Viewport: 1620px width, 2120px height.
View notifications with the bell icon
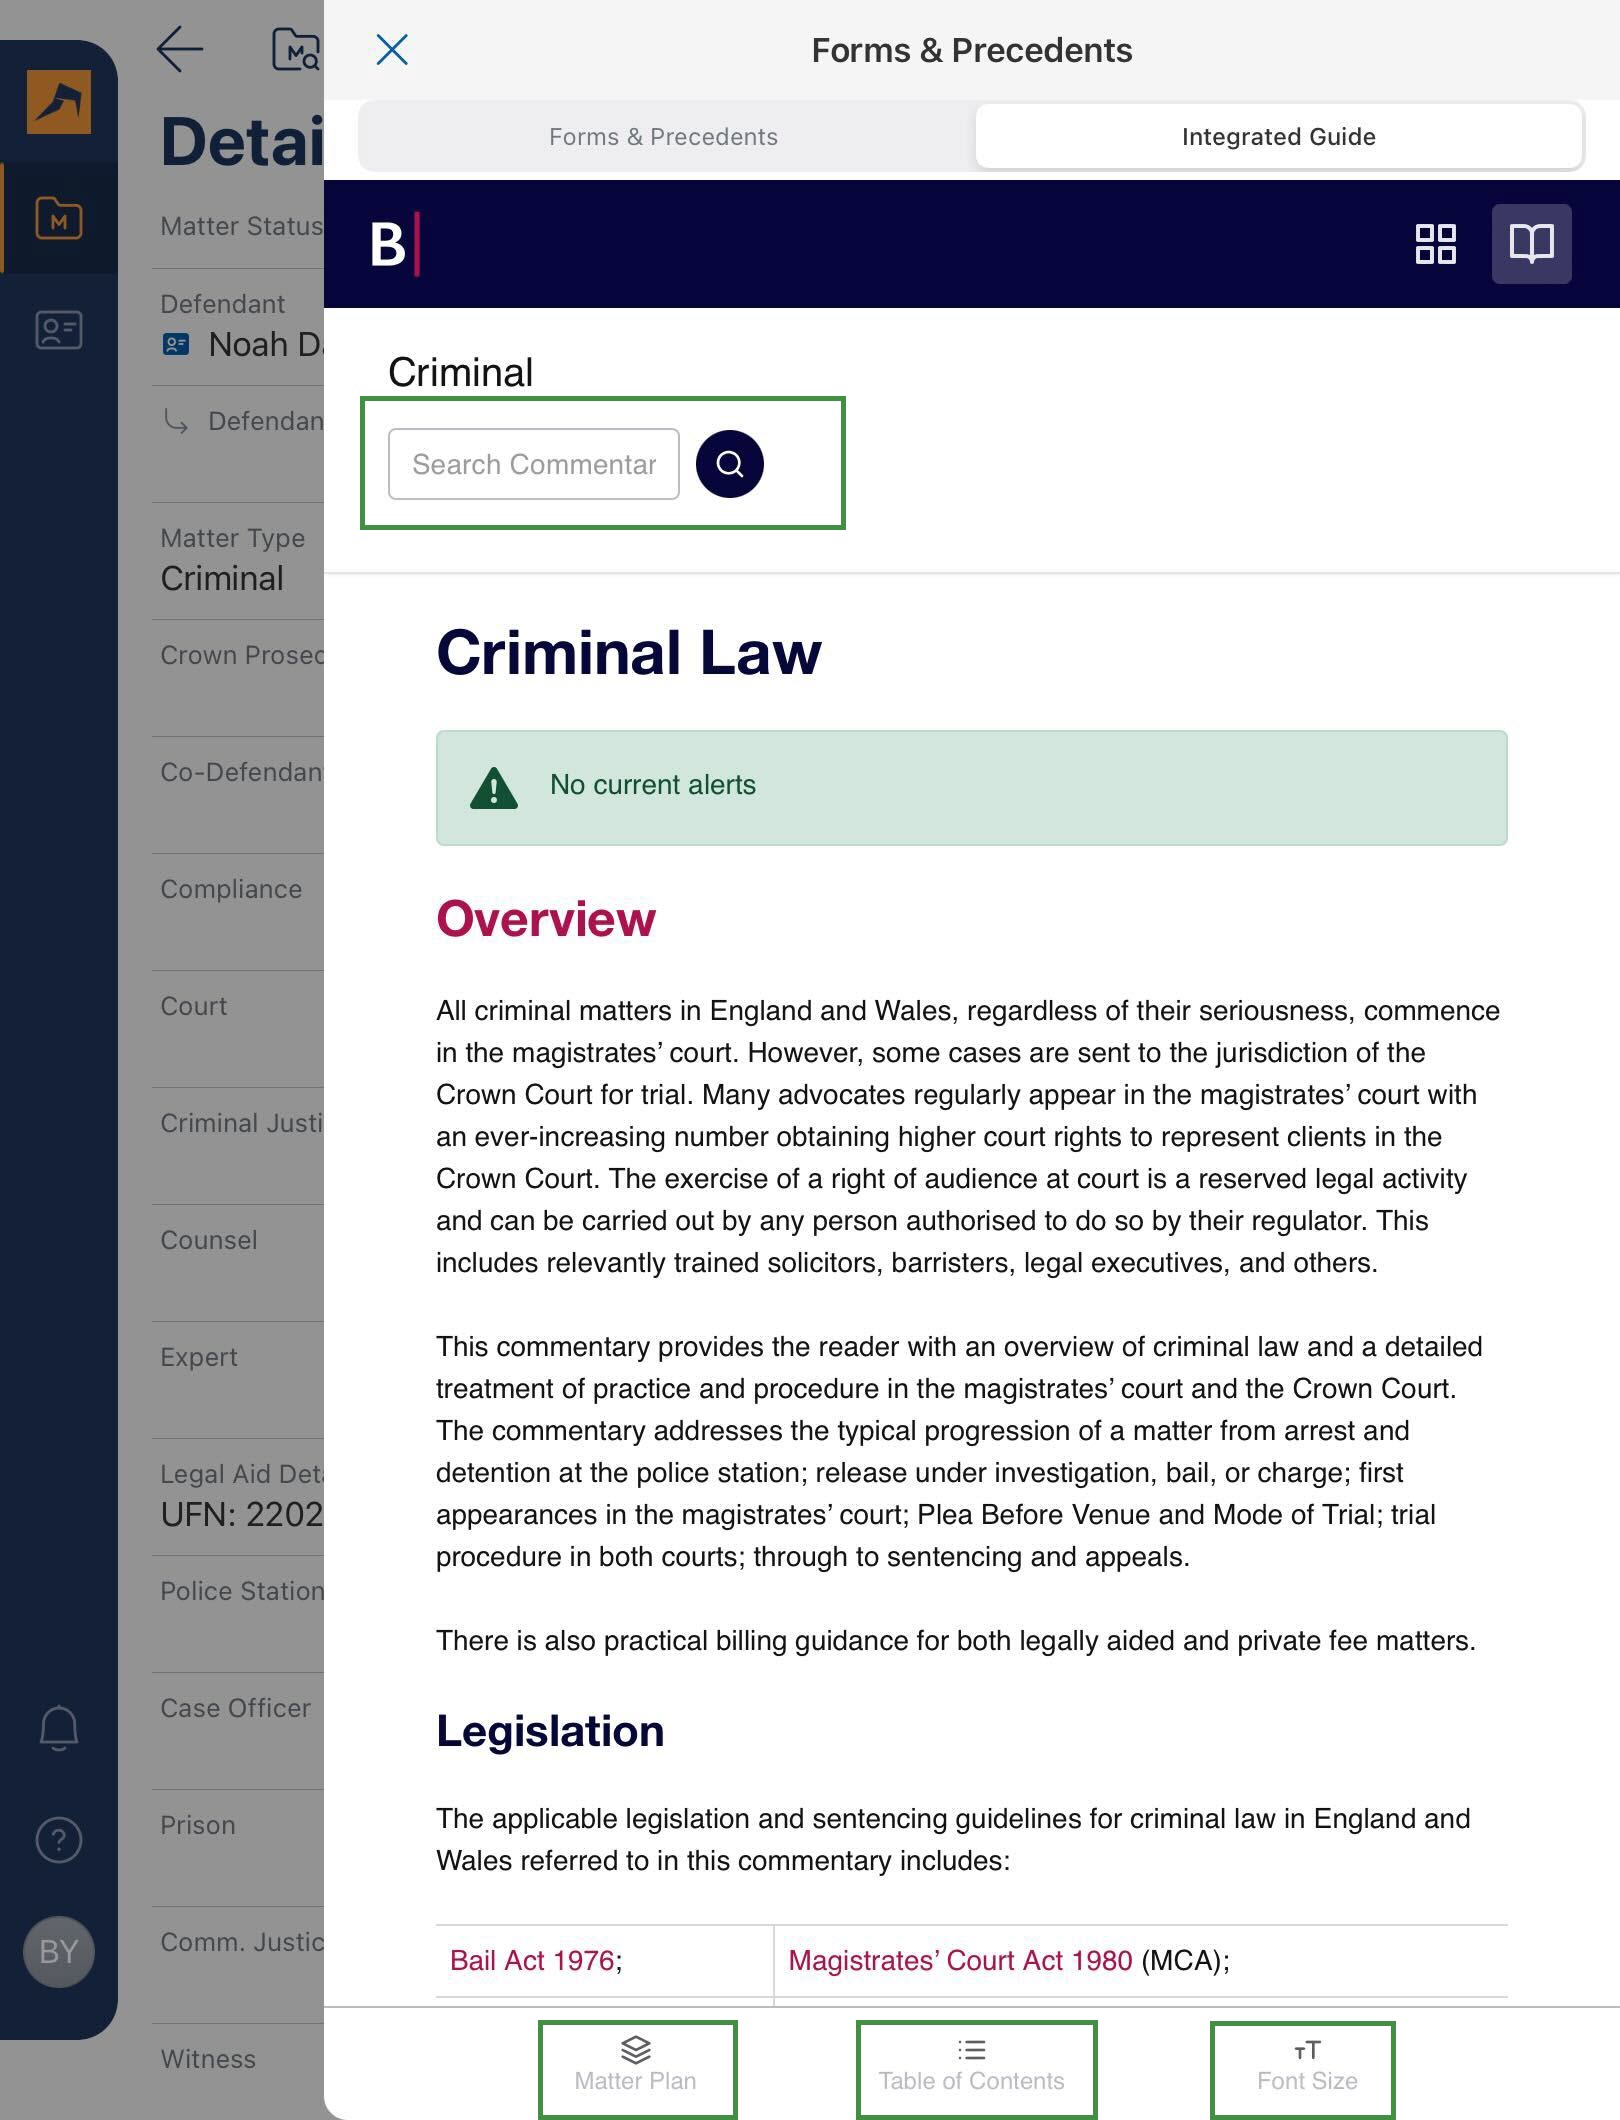point(59,1727)
